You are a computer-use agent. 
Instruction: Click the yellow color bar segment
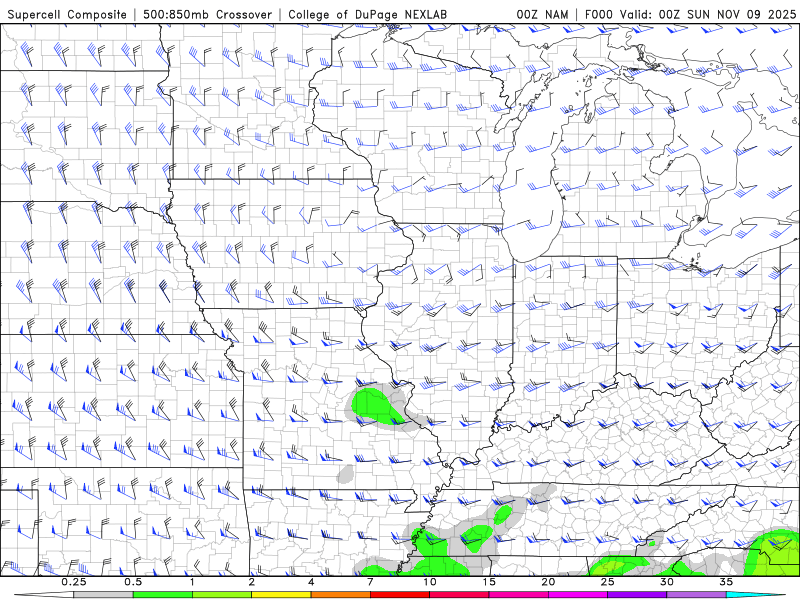click(x=281, y=595)
